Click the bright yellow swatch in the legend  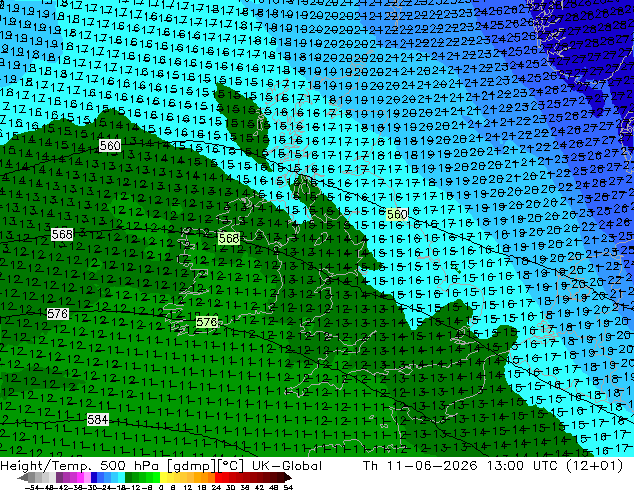coord(163,477)
